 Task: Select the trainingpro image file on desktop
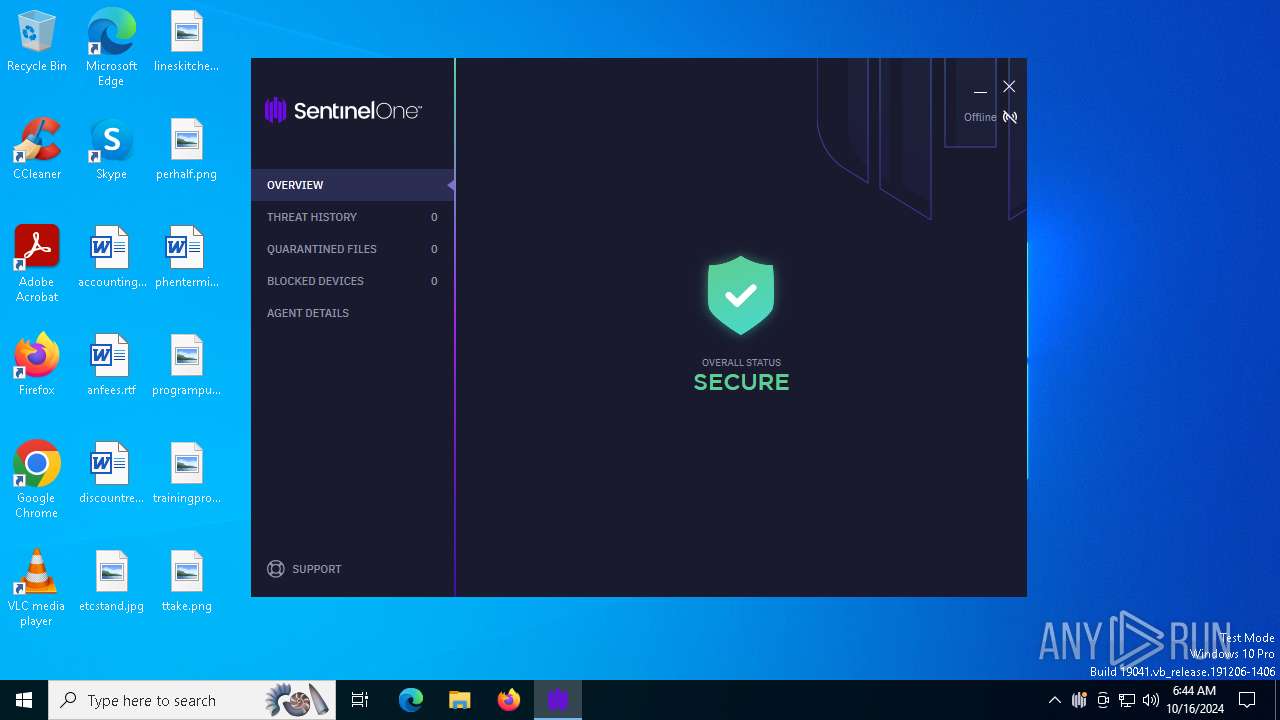[x=186, y=474]
